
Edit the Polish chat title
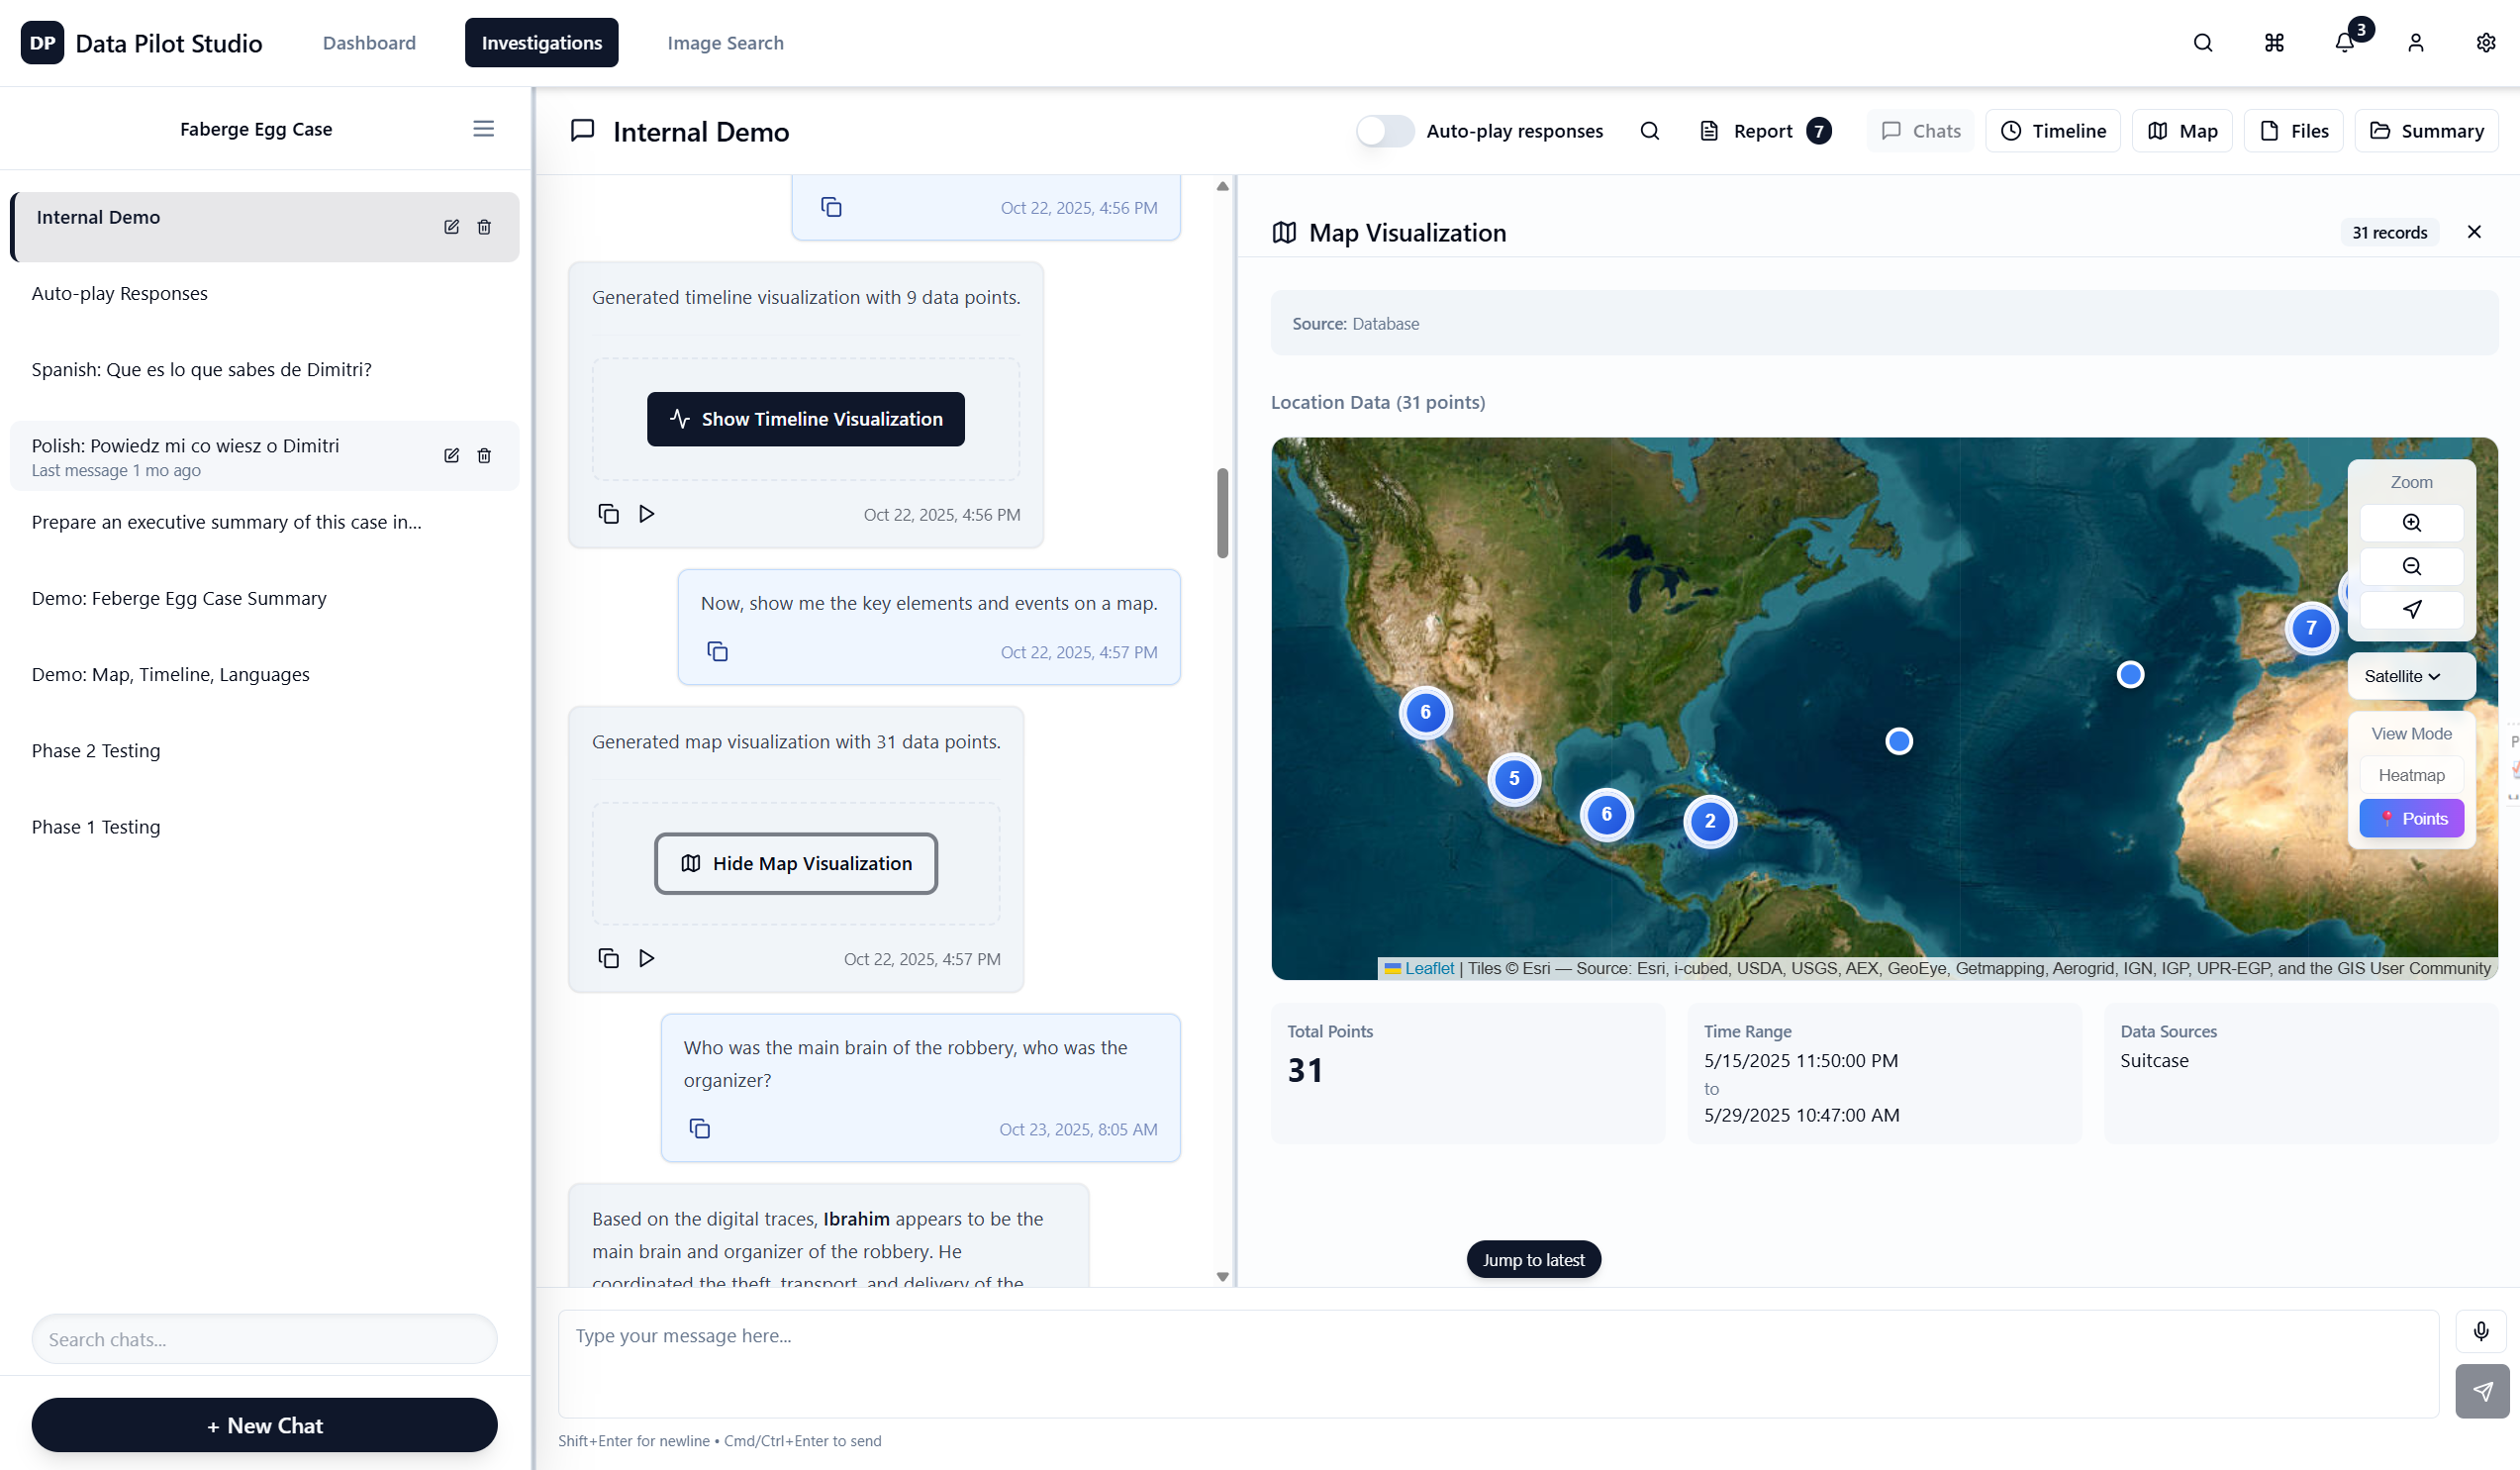pyautogui.click(x=452, y=456)
